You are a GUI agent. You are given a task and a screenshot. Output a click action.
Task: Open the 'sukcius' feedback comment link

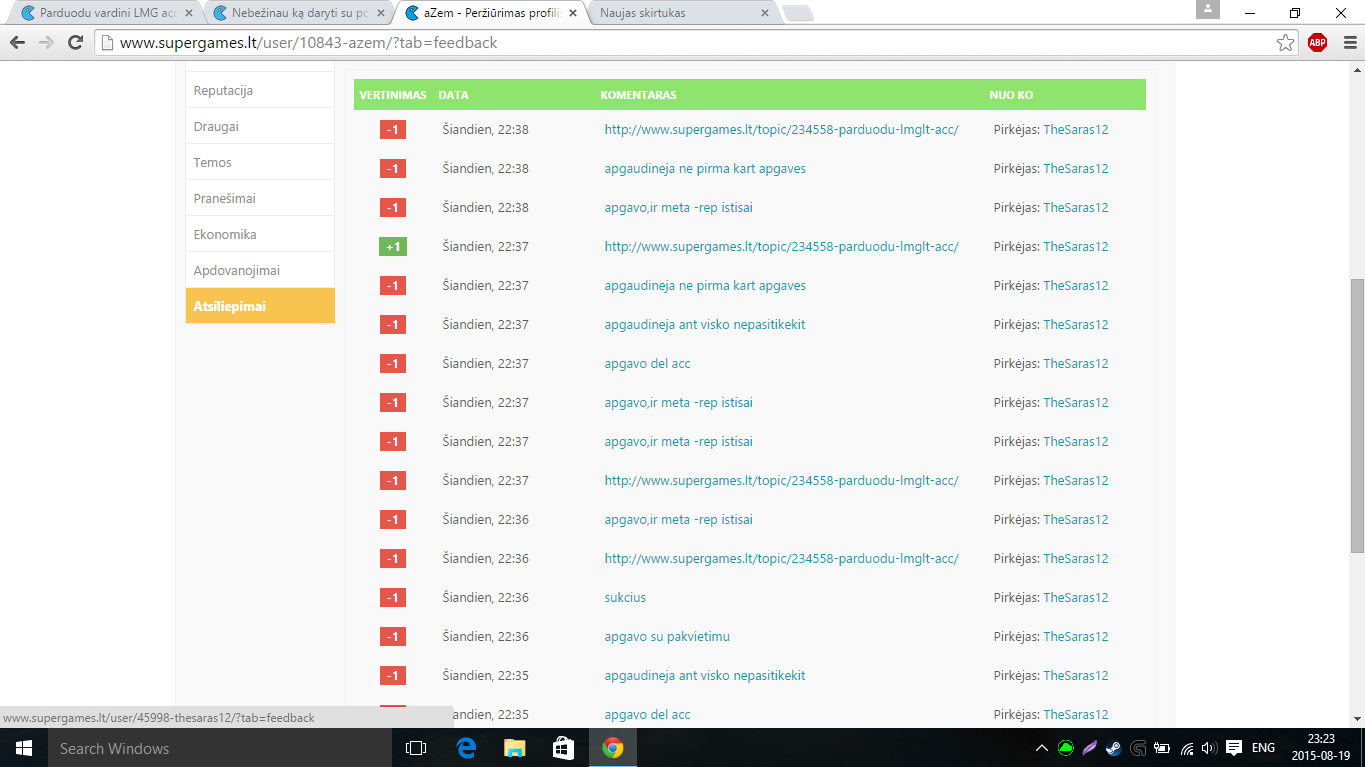coord(625,597)
